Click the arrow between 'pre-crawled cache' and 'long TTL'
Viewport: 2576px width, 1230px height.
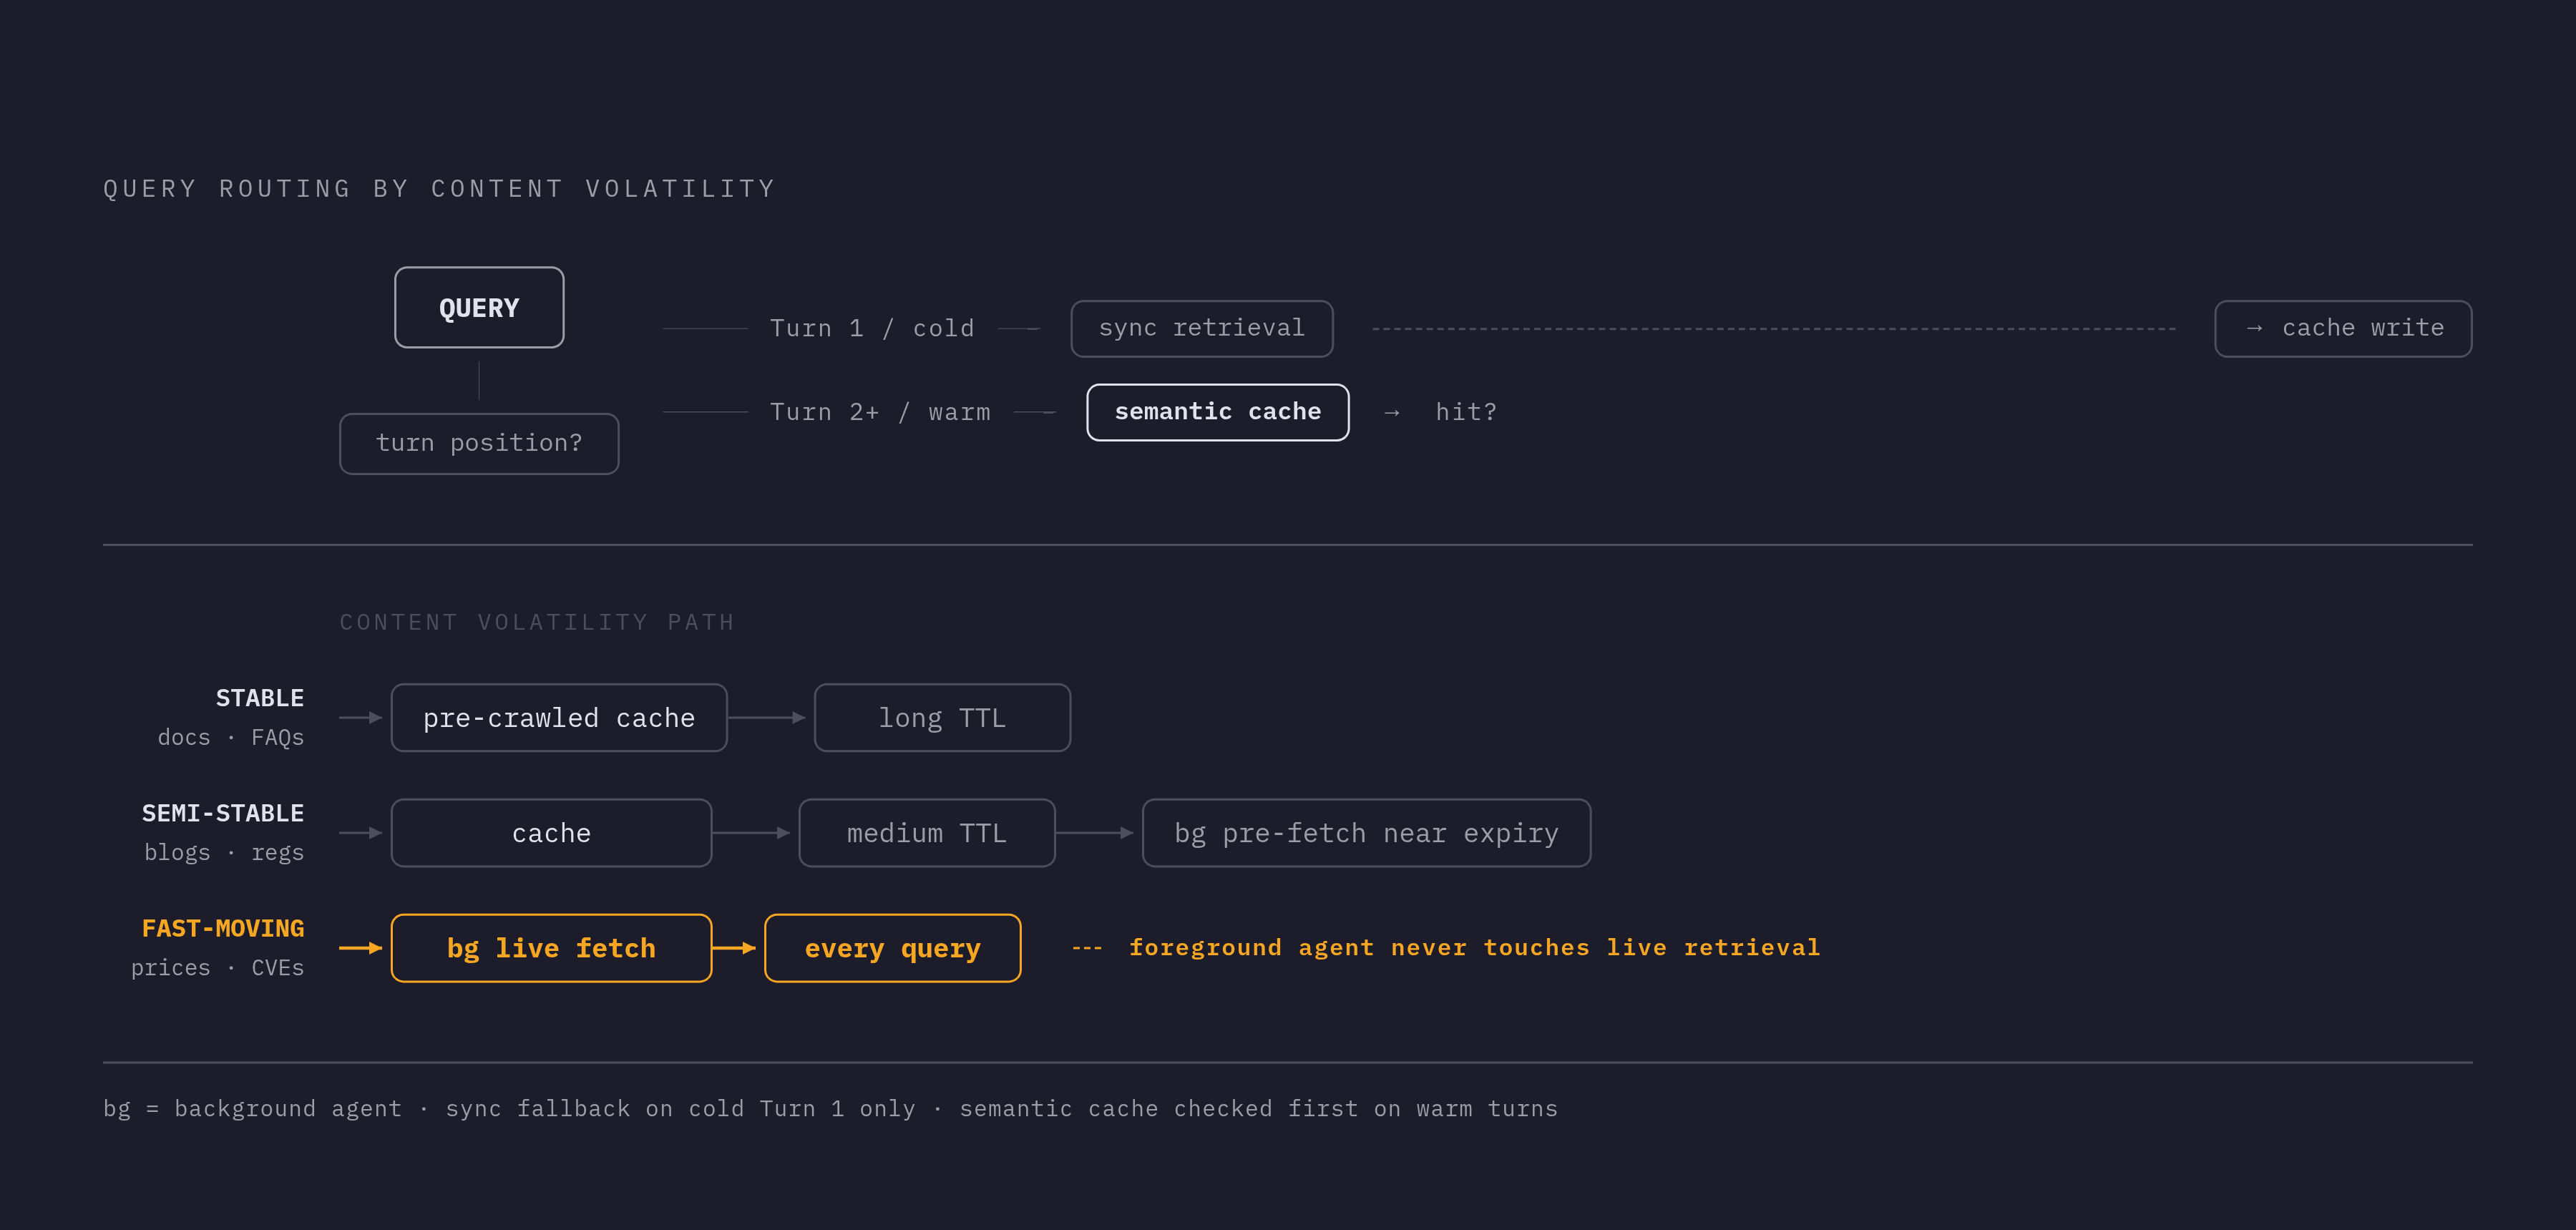pyautogui.click(x=767, y=718)
